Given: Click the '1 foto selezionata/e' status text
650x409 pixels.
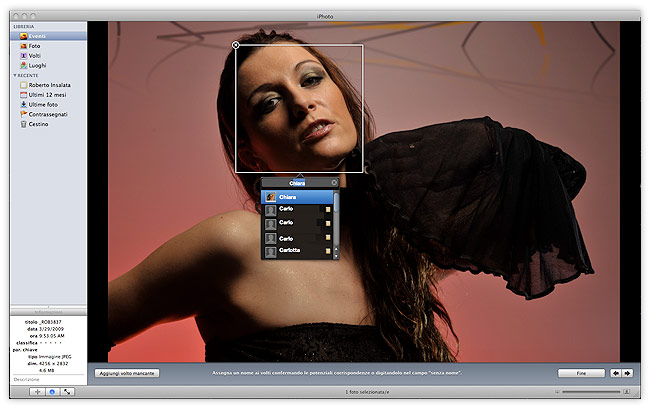Looking at the screenshot, I should pyautogui.click(x=367, y=392).
